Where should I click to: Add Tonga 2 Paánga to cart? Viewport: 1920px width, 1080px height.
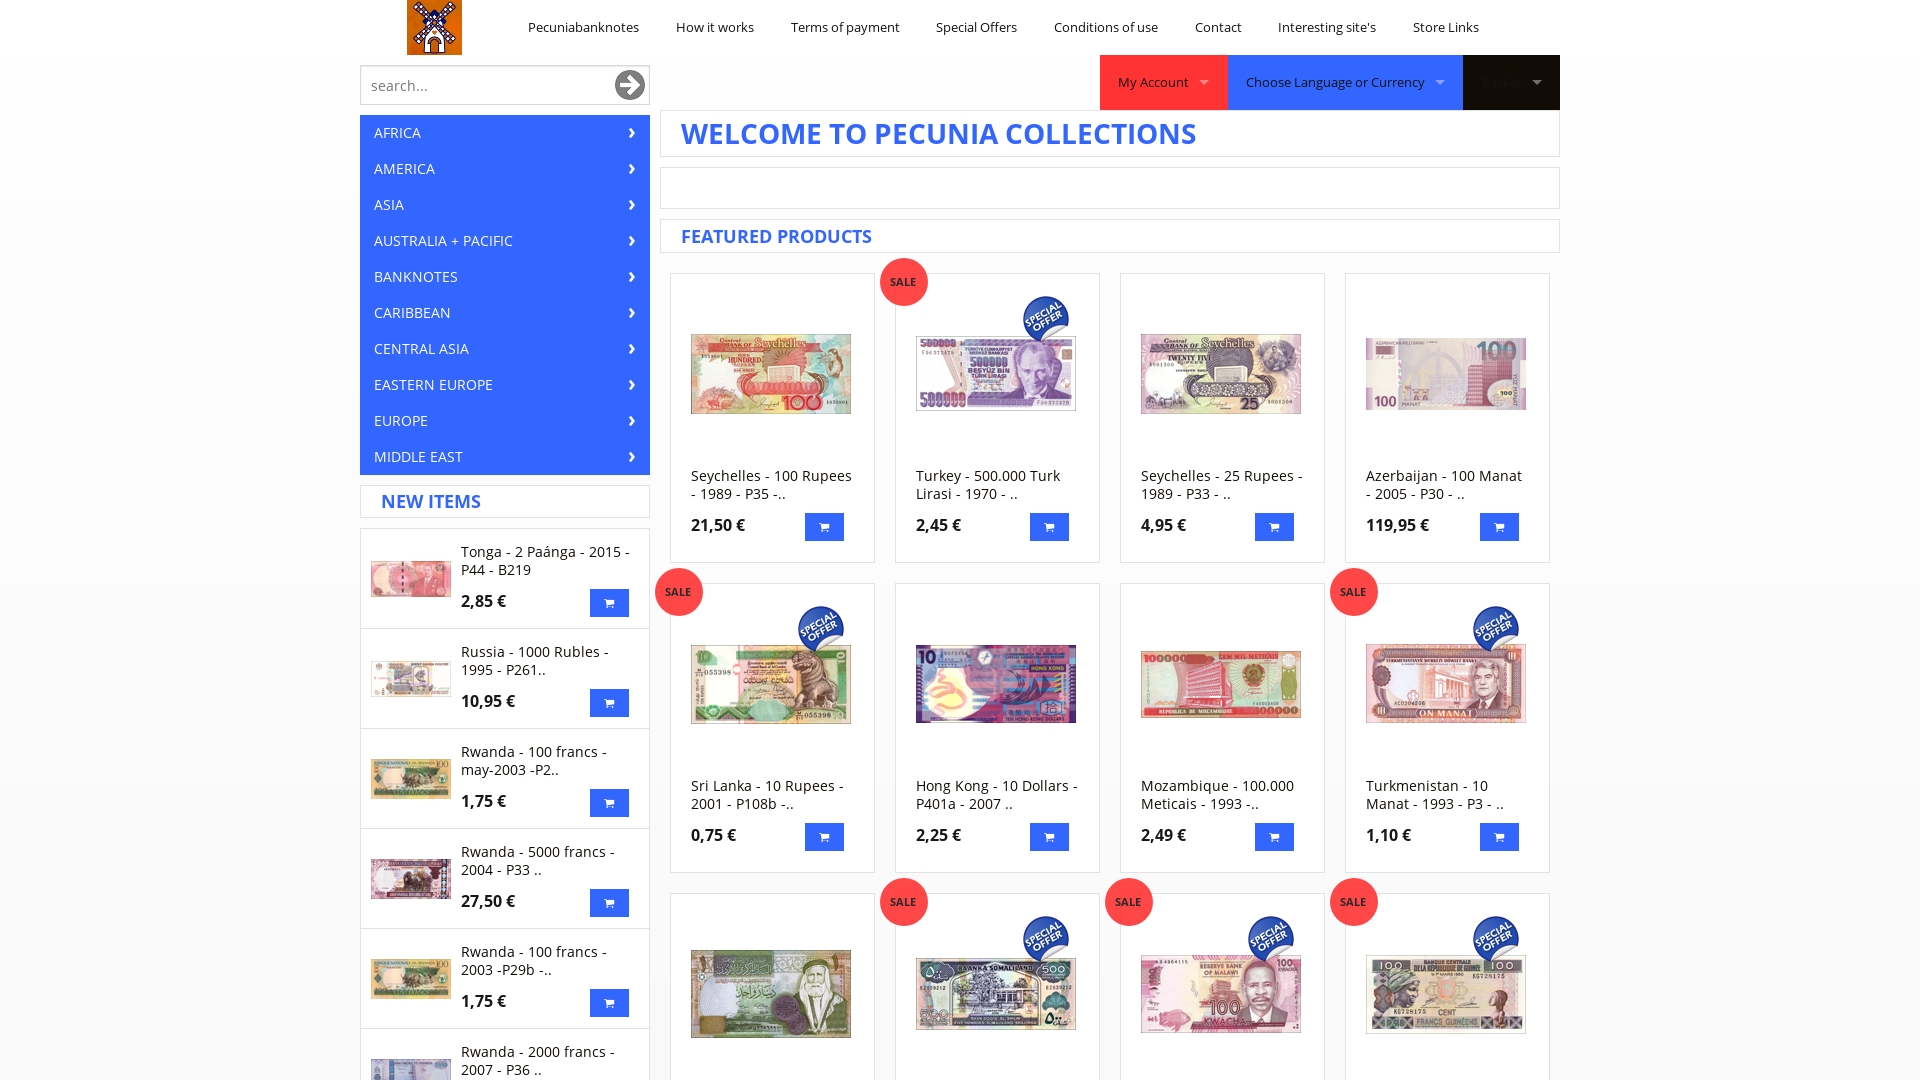(609, 603)
